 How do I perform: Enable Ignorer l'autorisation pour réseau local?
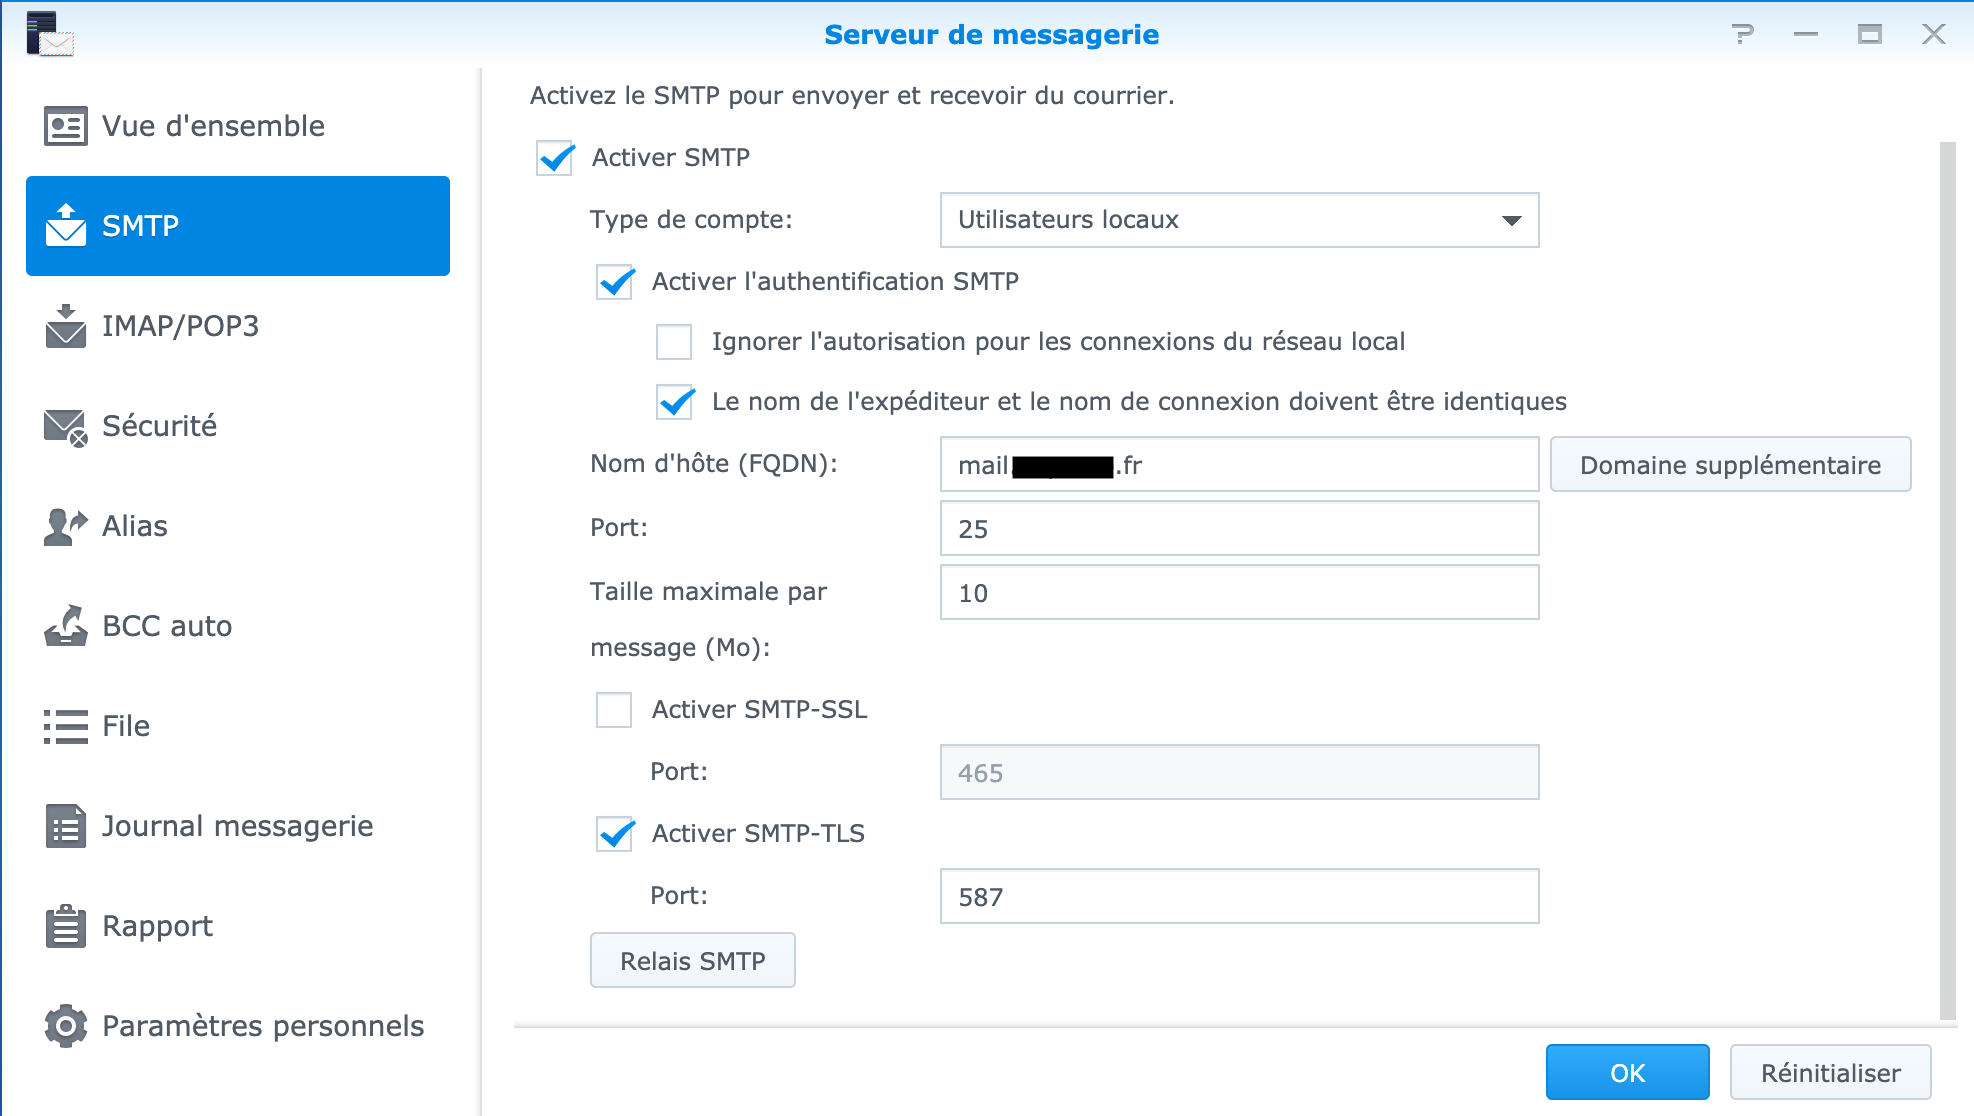[x=674, y=342]
